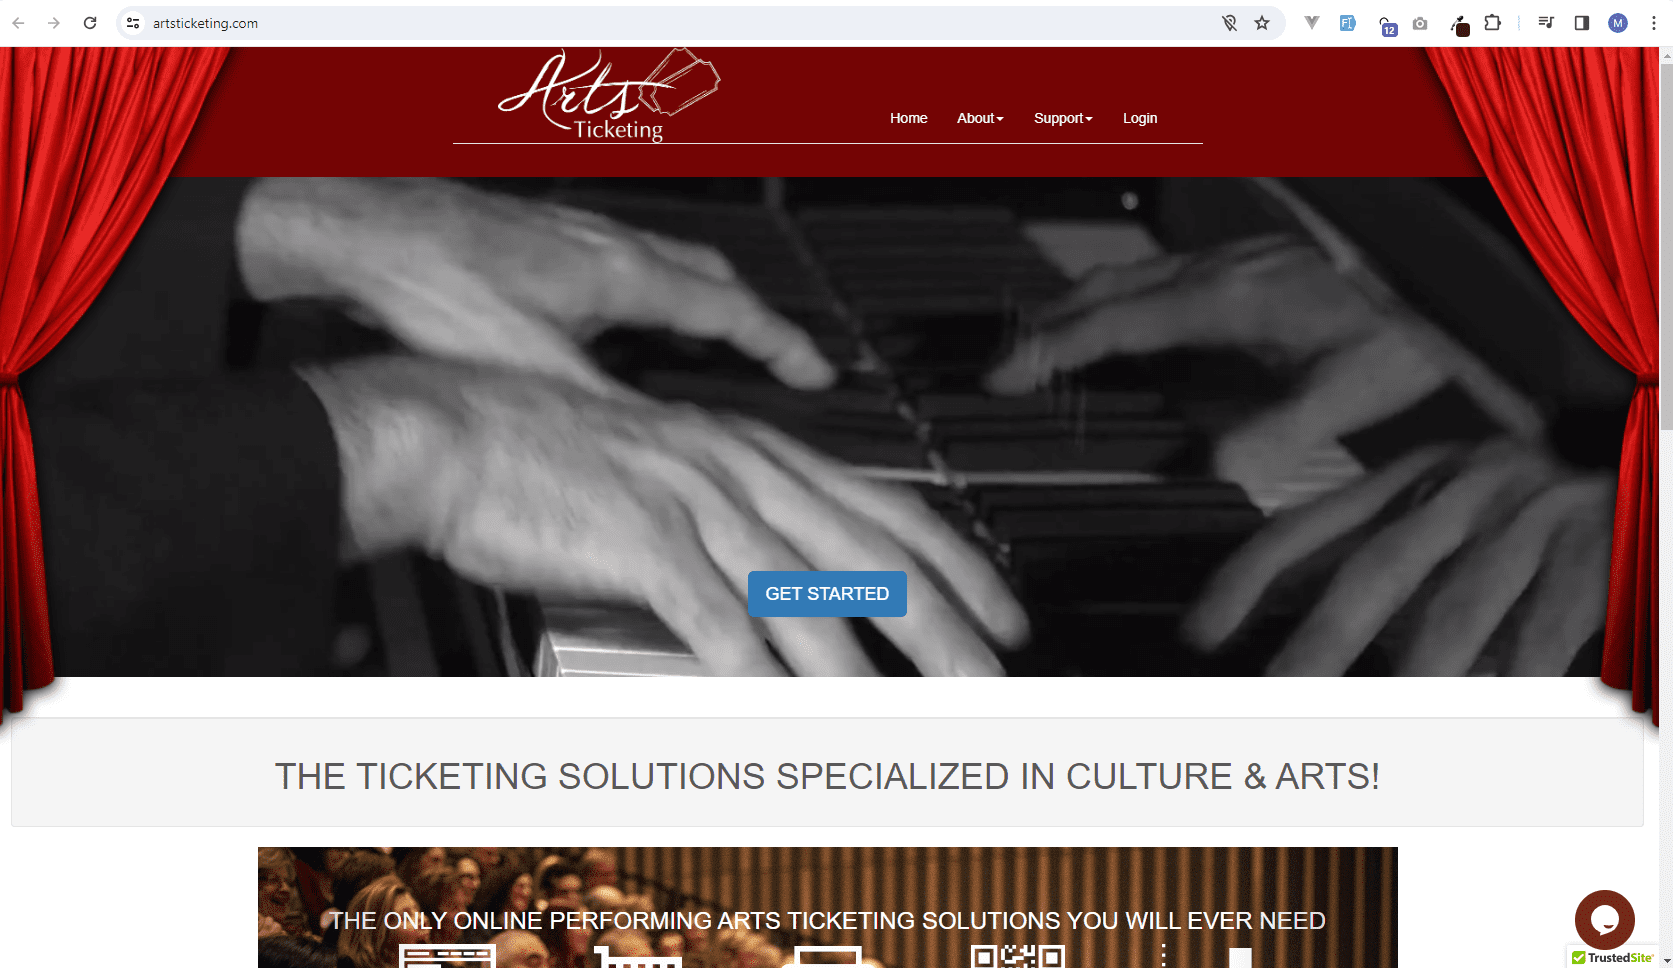The height and width of the screenshot is (968, 1673).
Task: Click the TrustedSite badge
Action: [x=1612, y=958]
